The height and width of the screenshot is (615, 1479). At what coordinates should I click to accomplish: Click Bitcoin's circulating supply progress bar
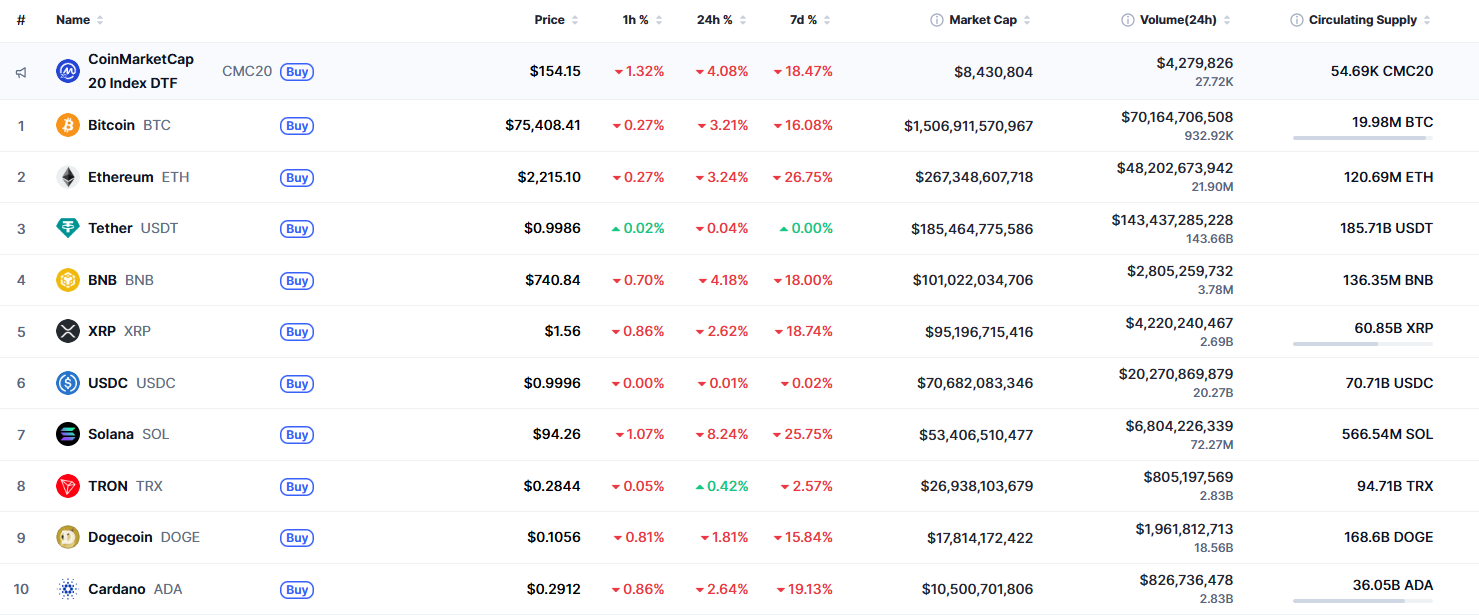click(x=1362, y=136)
